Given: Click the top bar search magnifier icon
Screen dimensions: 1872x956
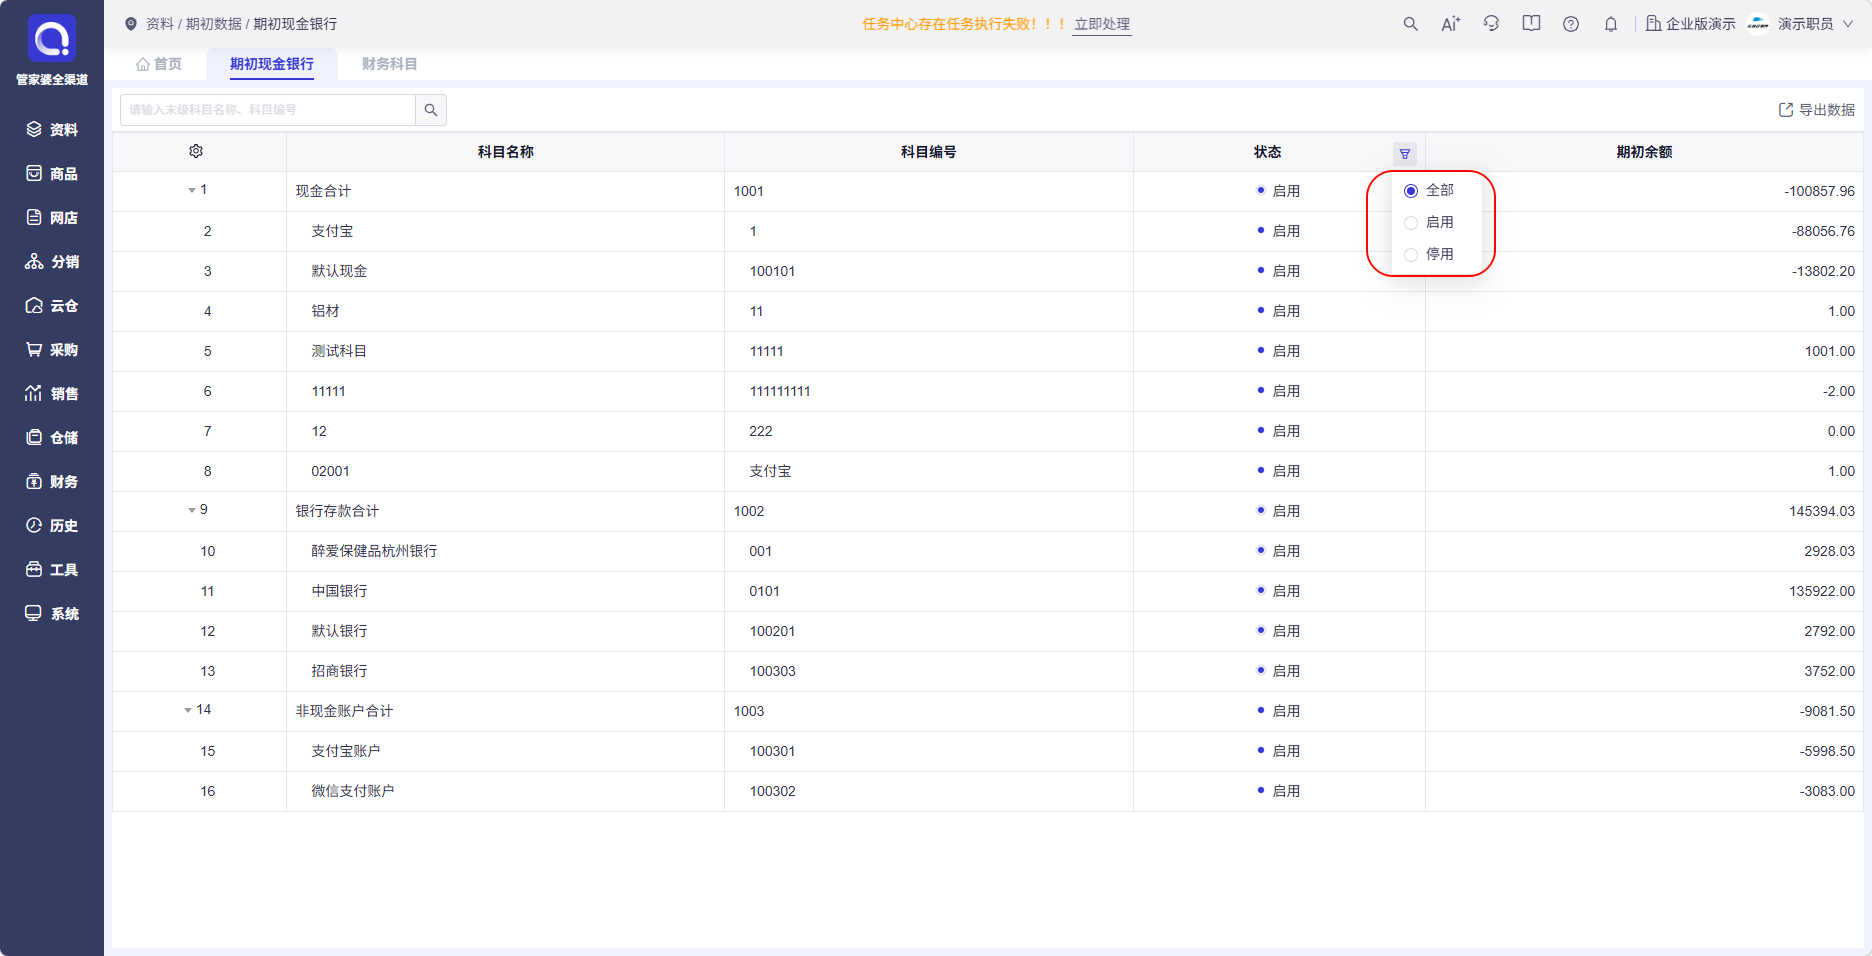Looking at the screenshot, I should click(1410, 24).
